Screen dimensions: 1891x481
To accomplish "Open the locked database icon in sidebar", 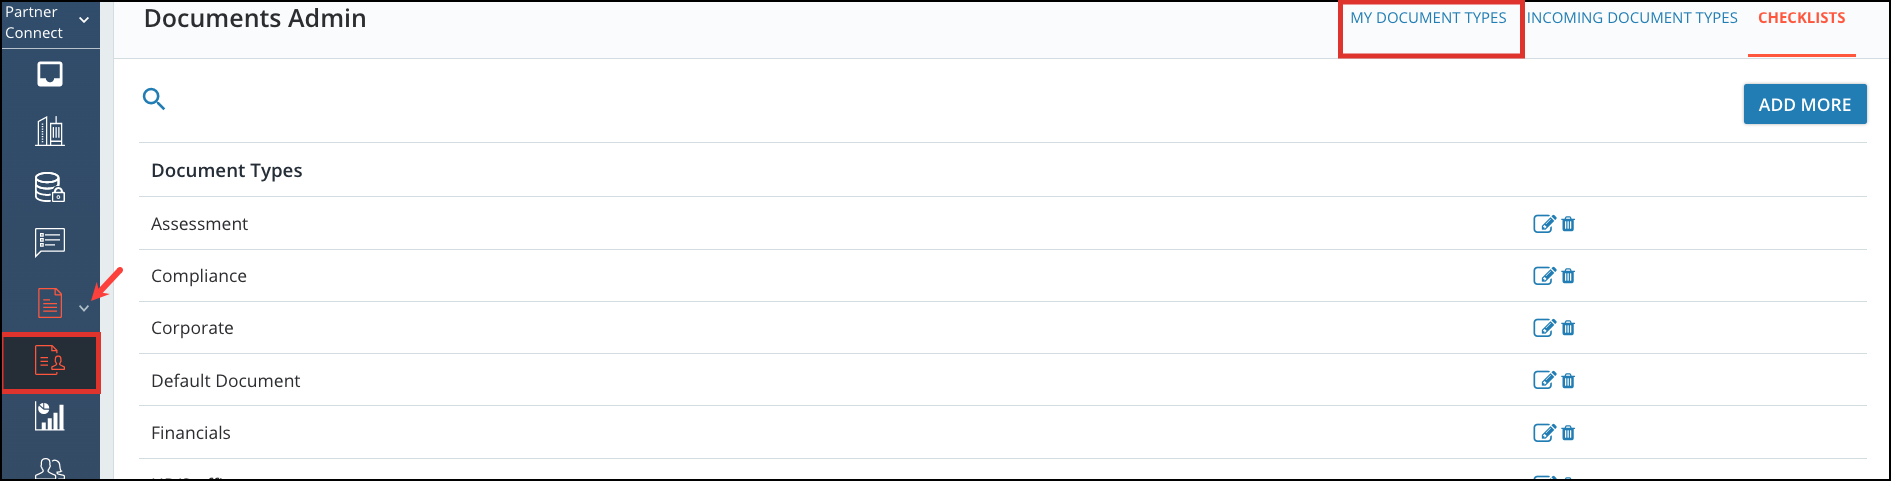I will tap(50, 187).
